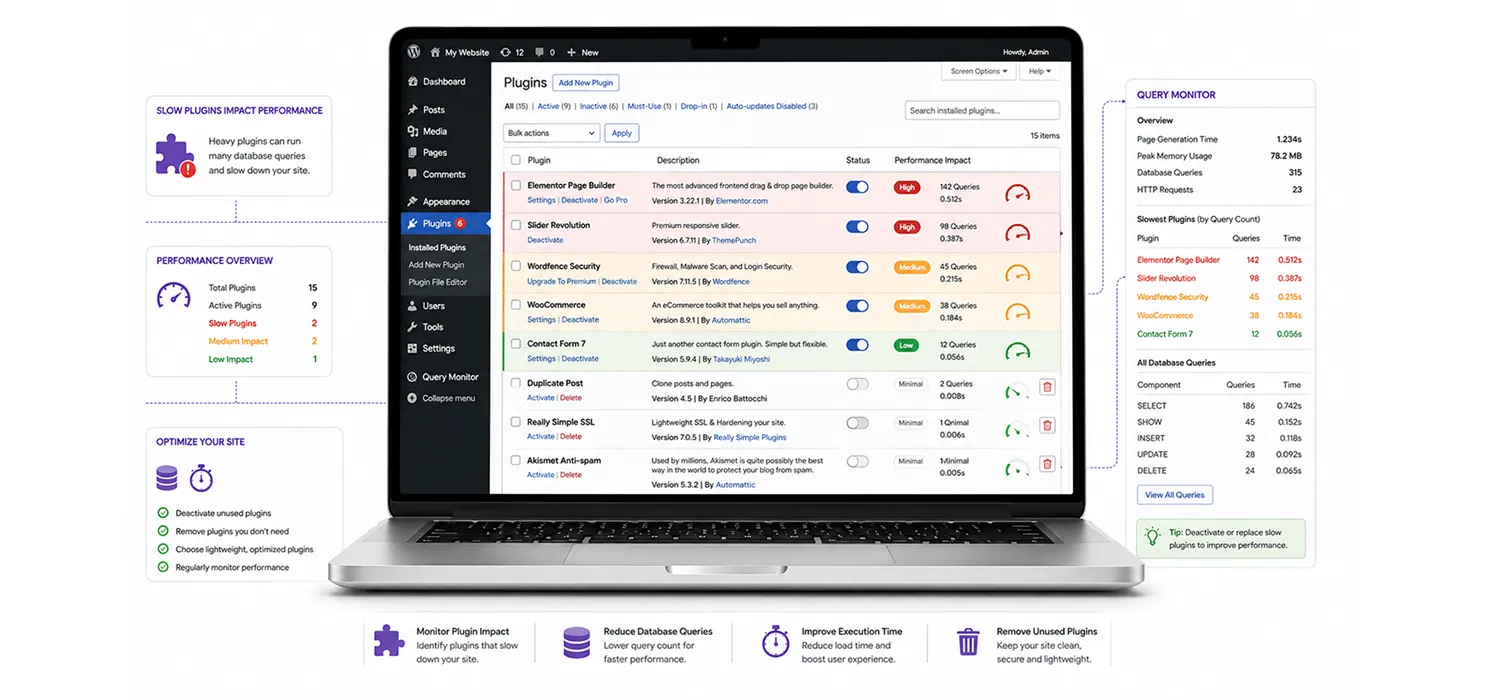Turn off the Wordfence Security toggle
The image size is (1488, 700).
pos(857,267)
